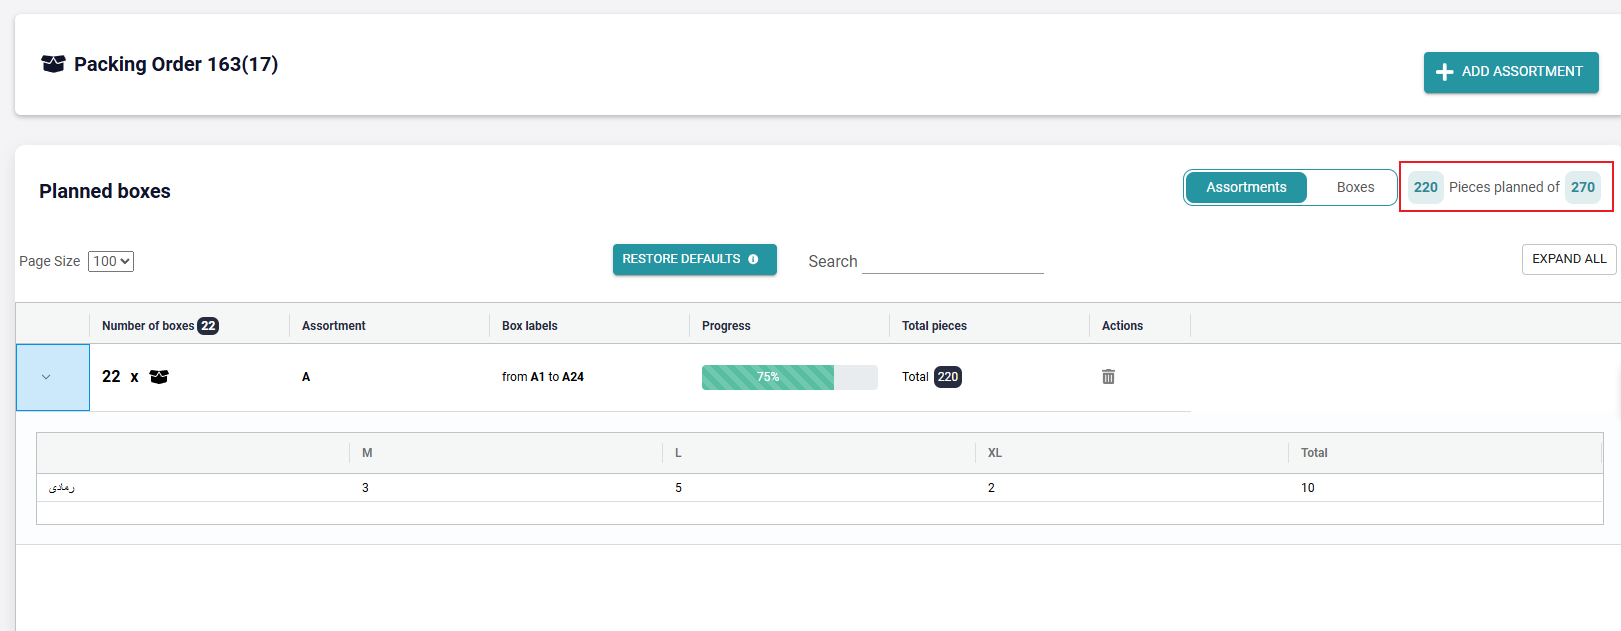Click the box icon beside Packing Order title
The height and width of the screenshot is (631, 1621).
(x=53, y=64)
